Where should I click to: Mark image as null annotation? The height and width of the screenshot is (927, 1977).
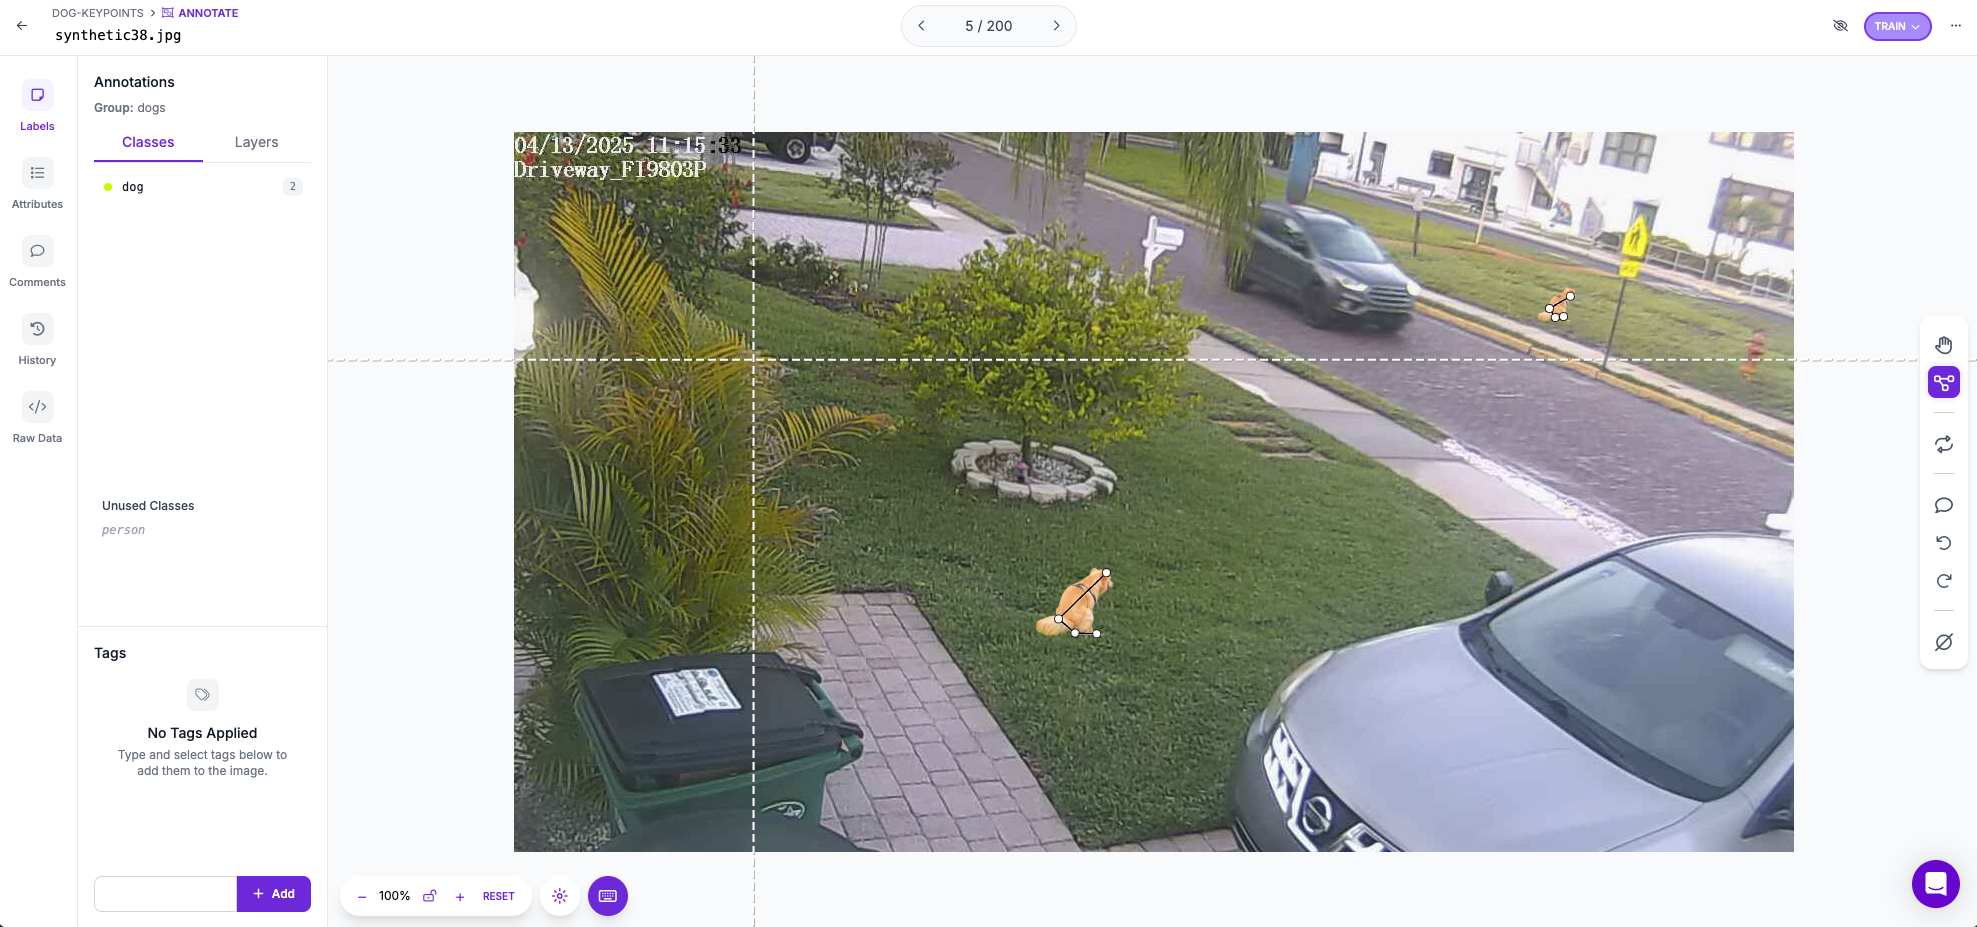tap(1943, 642)
